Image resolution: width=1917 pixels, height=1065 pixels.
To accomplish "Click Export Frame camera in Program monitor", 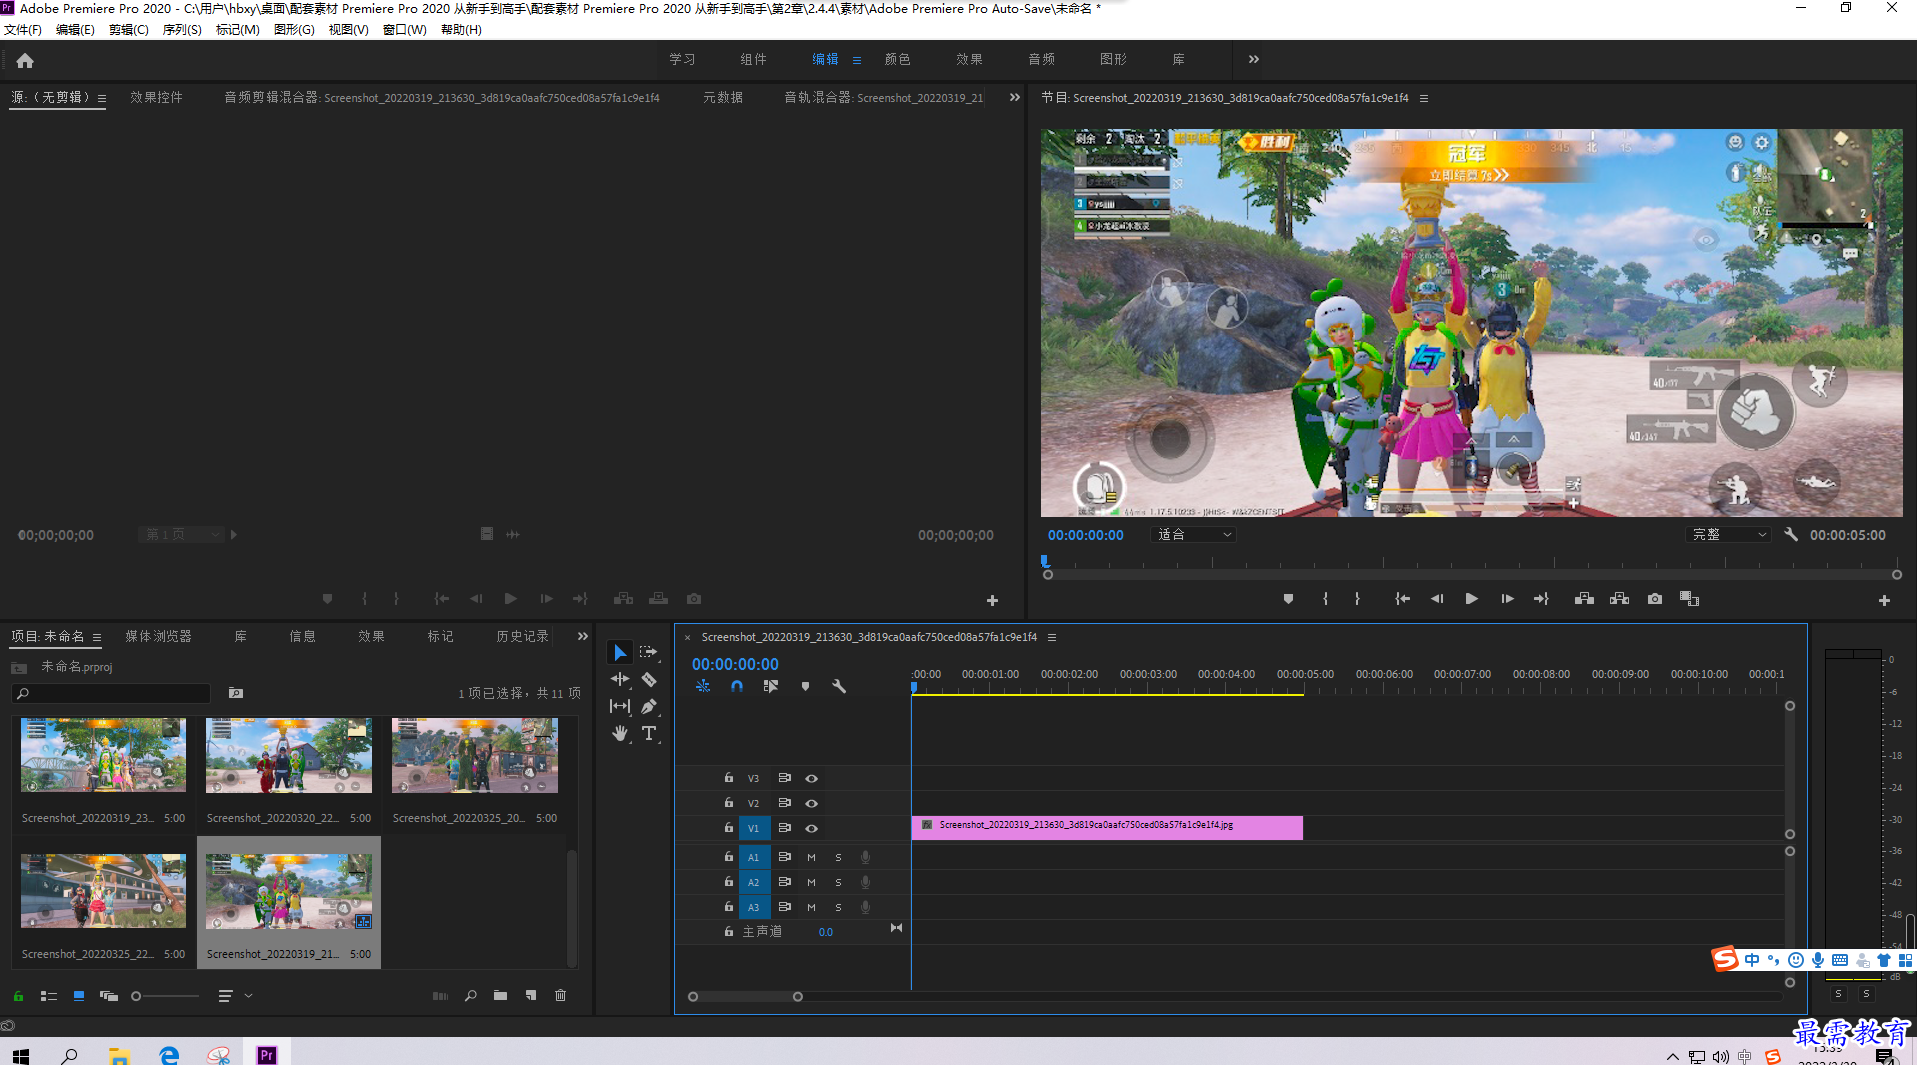I will (x=1655, y=599).
